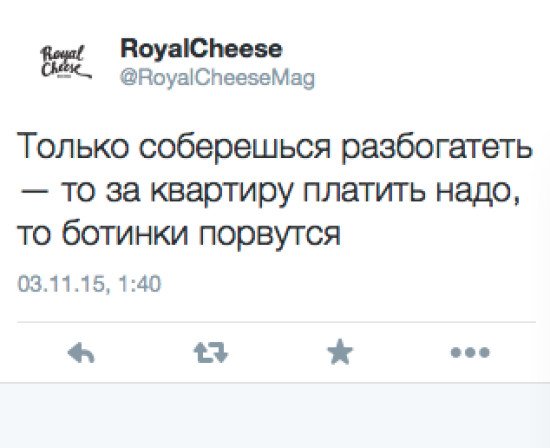Retweet this RoyalCheese tweet
Screen dimensions: 550x448
[x=211, y=352]
